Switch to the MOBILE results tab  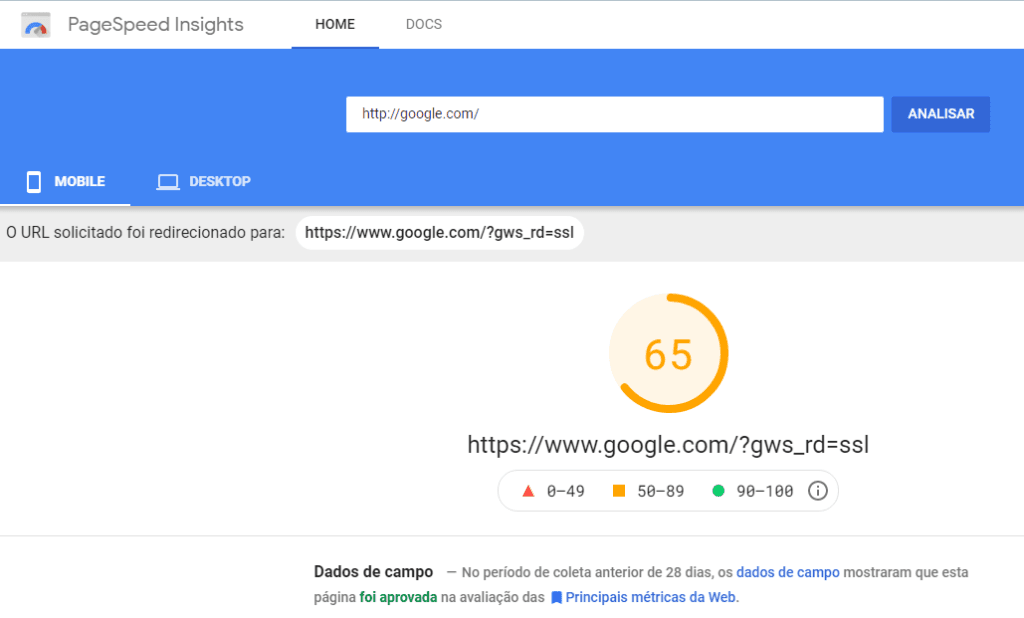pyautogui.click(x=65, y=181)
